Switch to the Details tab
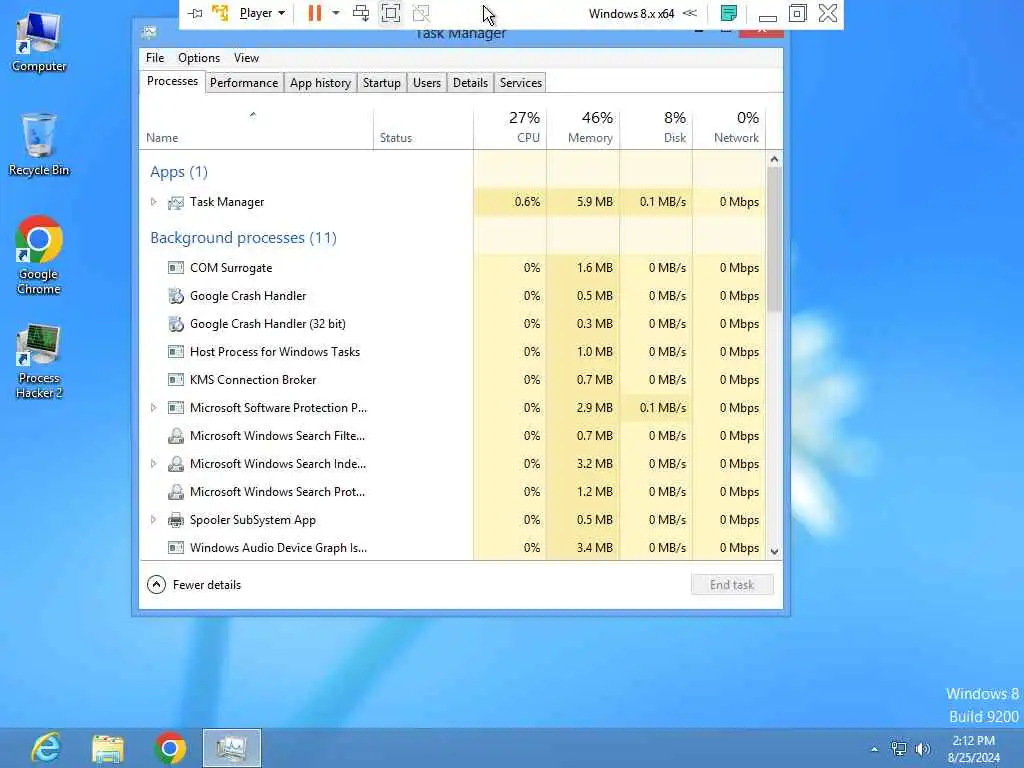The height and width of the screenshot is (768, 1024). tap(470, 83)
